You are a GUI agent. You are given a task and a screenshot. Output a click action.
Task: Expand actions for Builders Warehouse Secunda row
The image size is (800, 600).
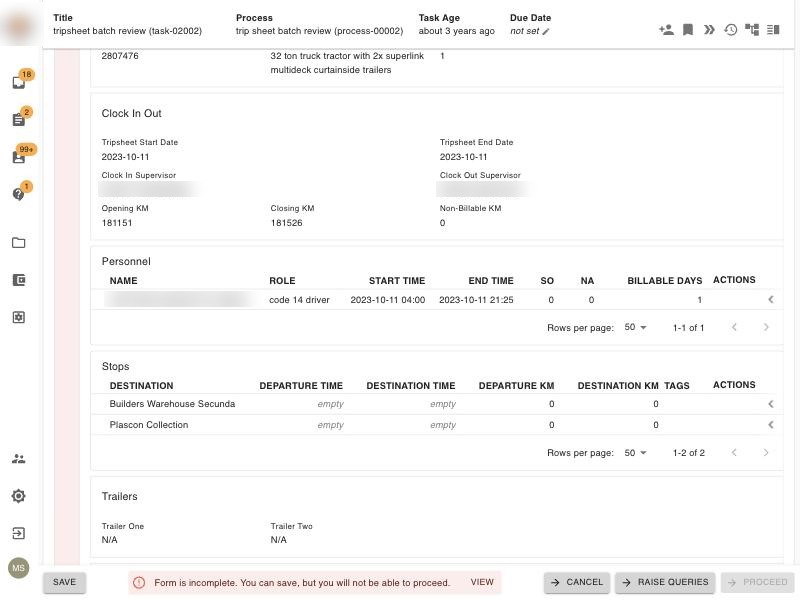[x=770, y=404]
